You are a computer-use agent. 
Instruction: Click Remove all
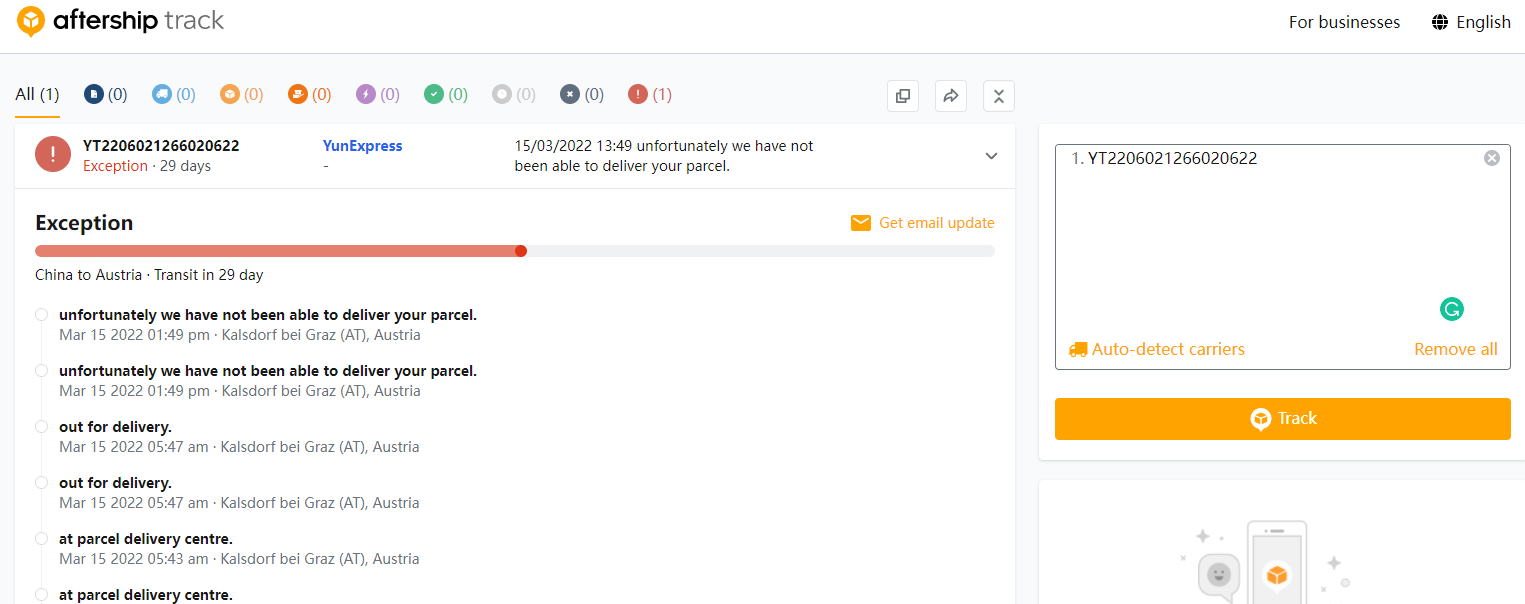click(1455, 349)
